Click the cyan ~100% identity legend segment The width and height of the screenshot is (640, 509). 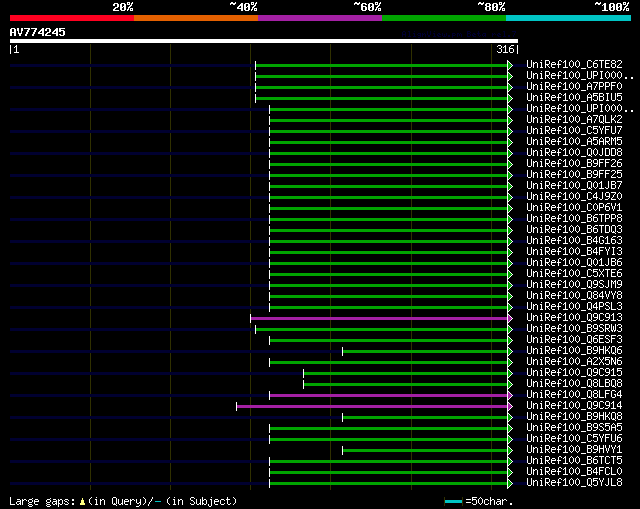tap(569, 18)
